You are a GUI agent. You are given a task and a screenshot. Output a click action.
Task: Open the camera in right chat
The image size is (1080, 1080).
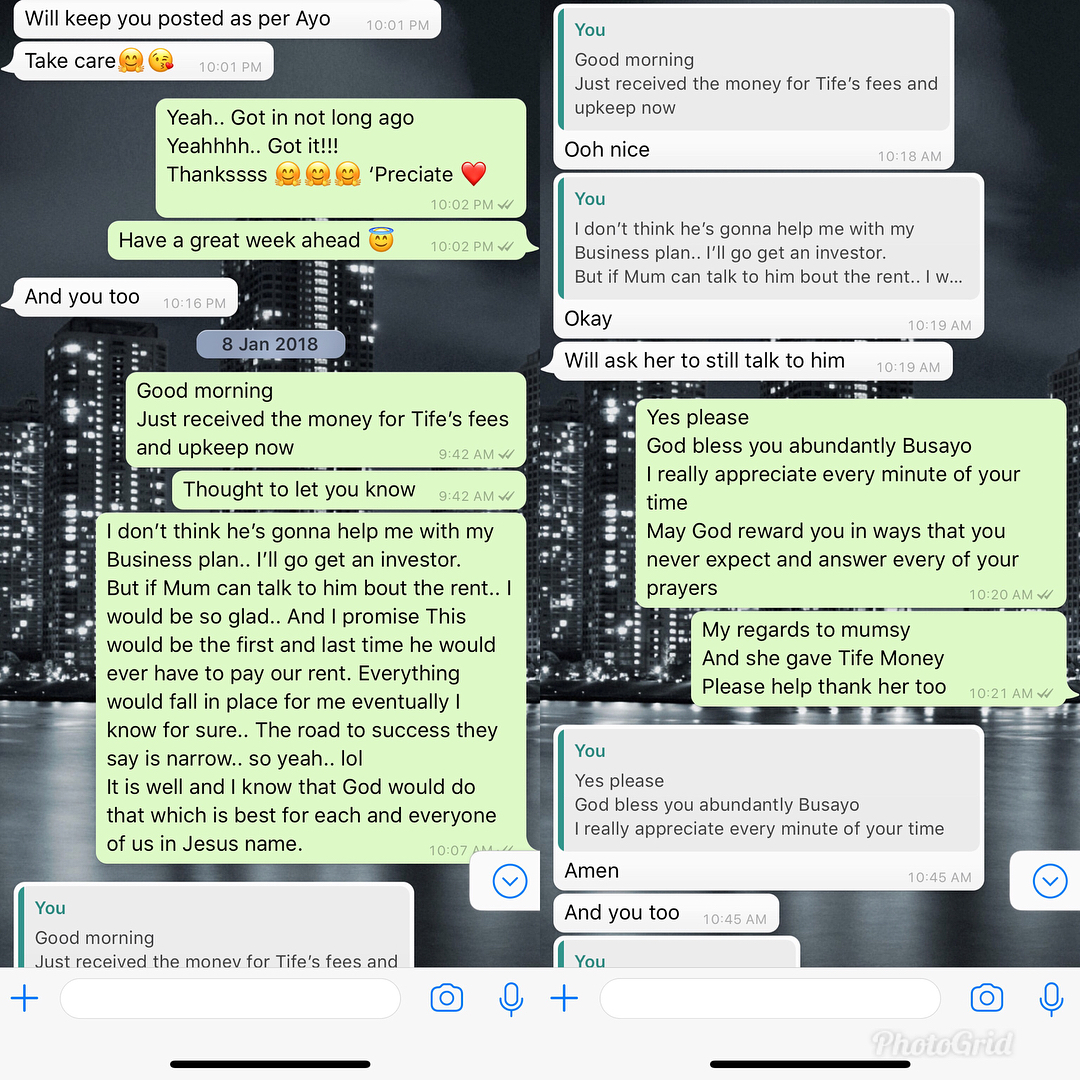(986, 998)
